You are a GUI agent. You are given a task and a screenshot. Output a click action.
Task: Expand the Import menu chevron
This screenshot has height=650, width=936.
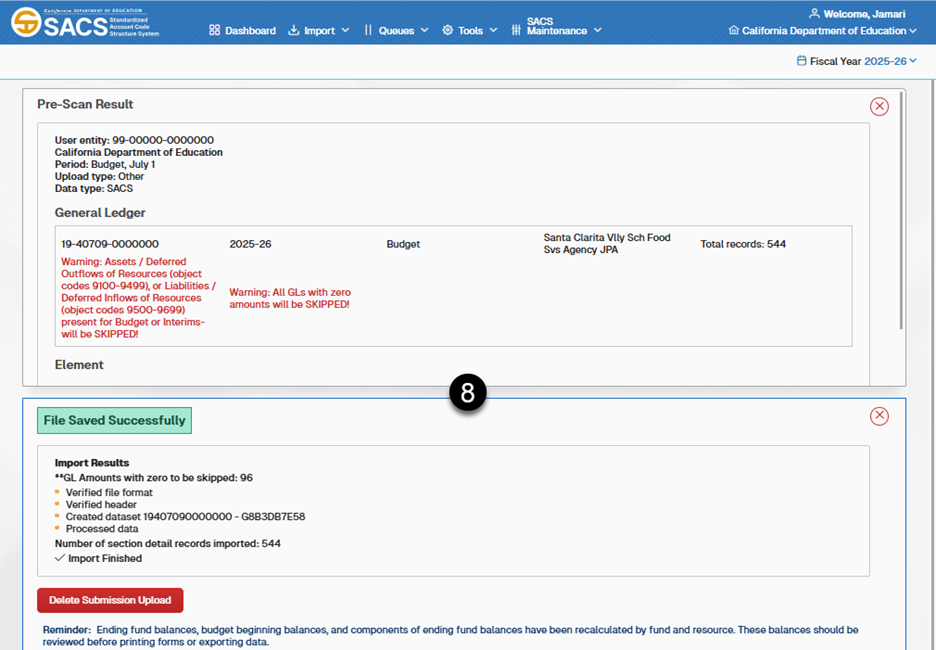[x=345, y=30]
